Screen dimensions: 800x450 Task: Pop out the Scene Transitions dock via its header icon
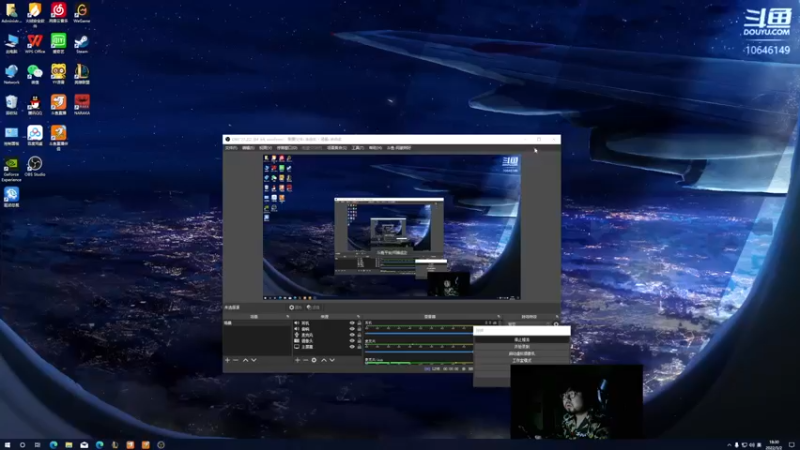tap(557, 317)
